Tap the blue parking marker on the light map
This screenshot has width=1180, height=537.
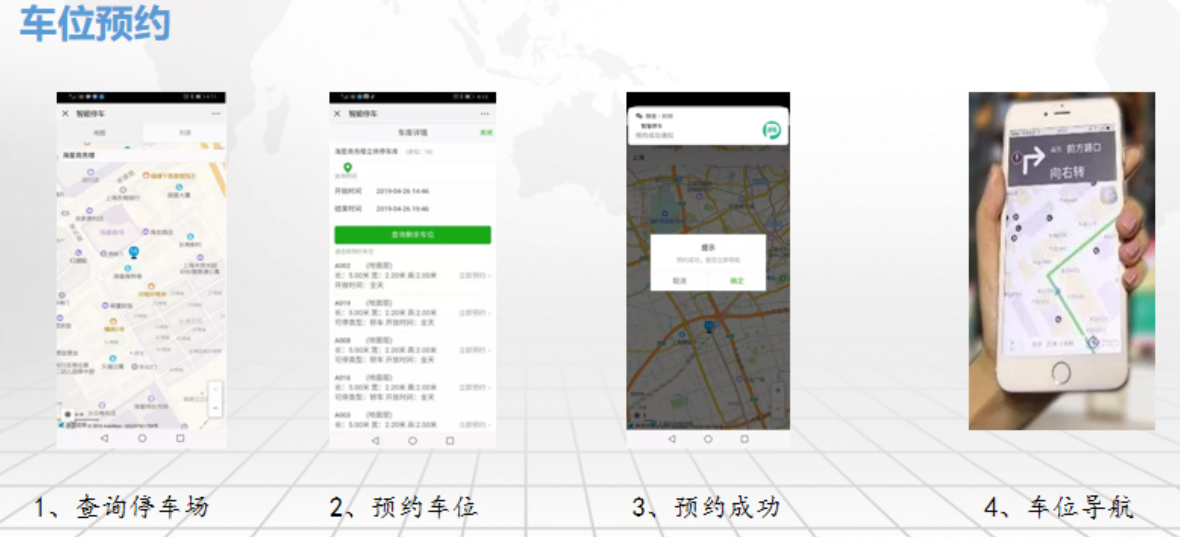coord(134,253)
